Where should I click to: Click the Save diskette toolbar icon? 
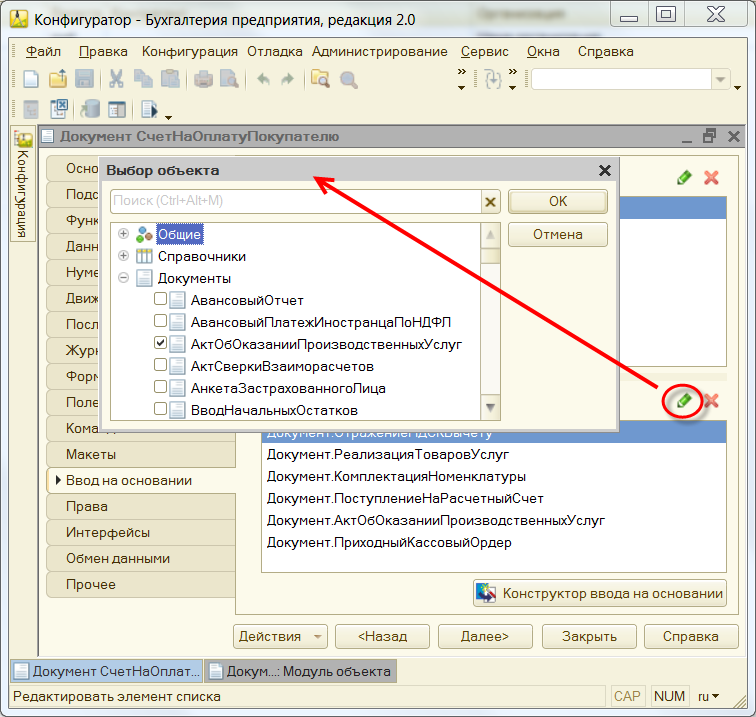[84, 79]
